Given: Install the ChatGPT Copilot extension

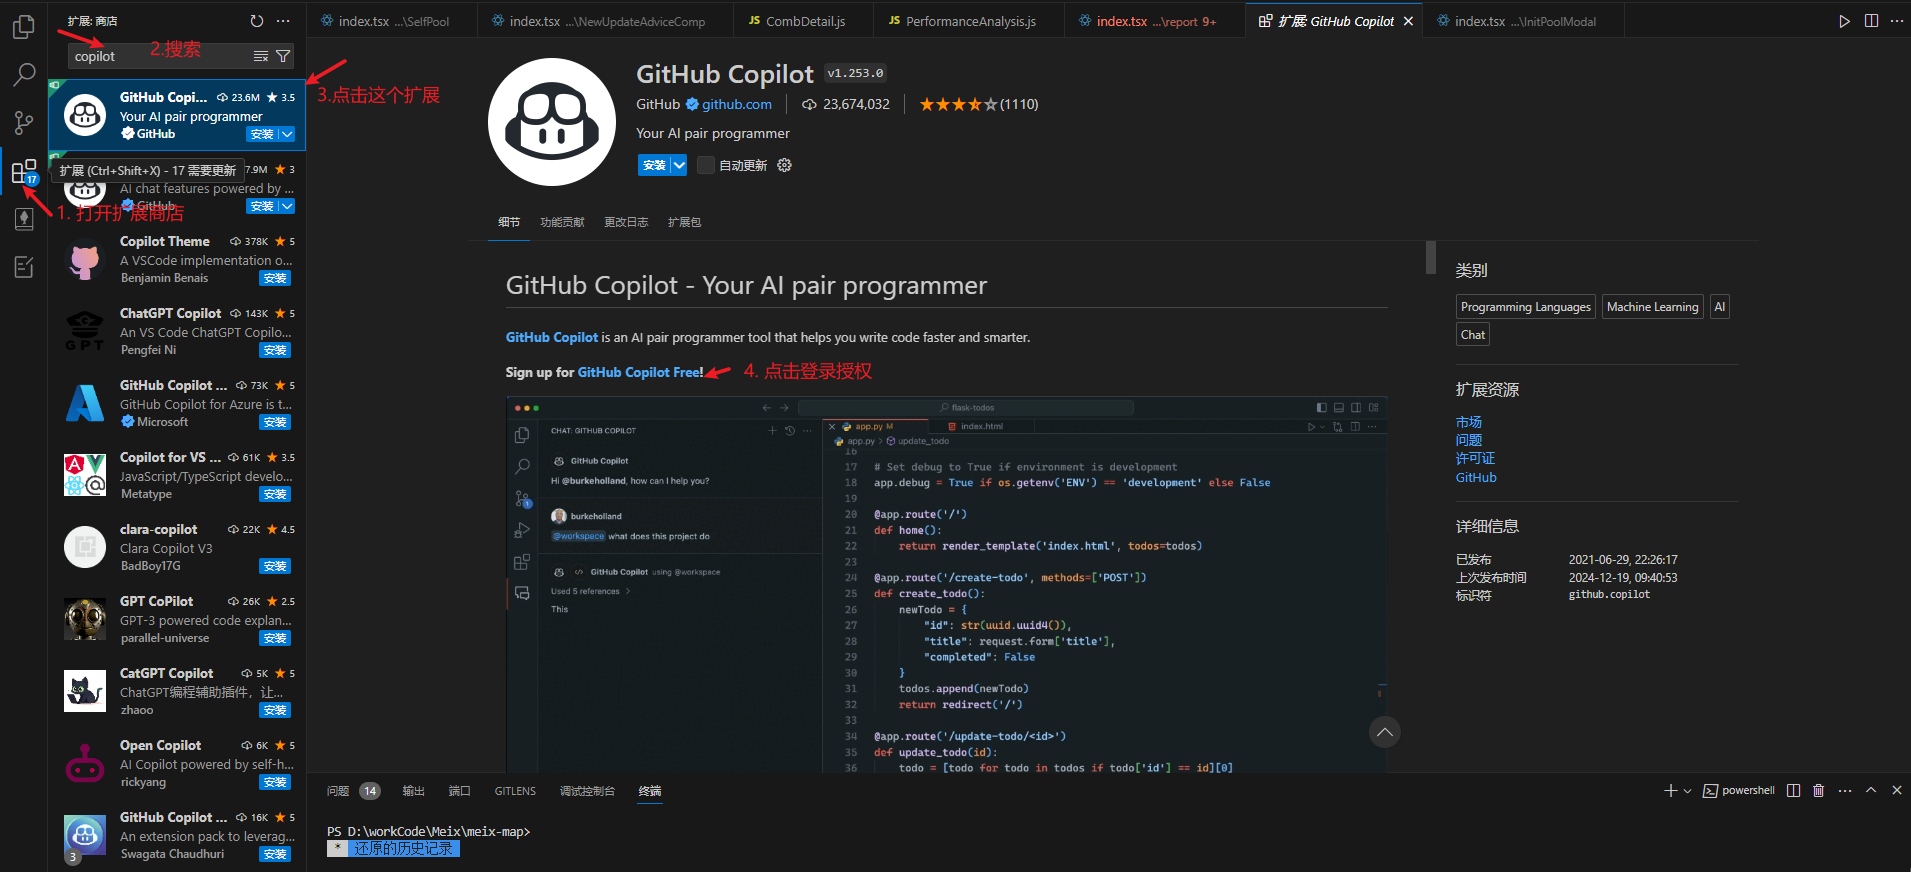Looking at the screenshot, I should click(275, 350).
